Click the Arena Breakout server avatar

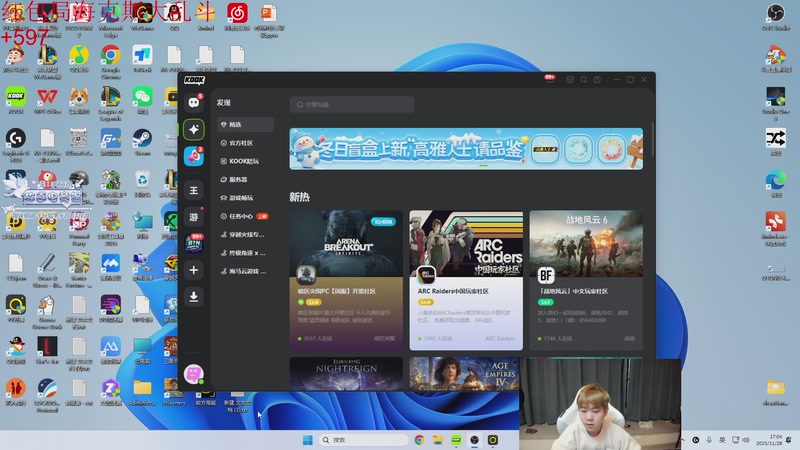[306, 275]
